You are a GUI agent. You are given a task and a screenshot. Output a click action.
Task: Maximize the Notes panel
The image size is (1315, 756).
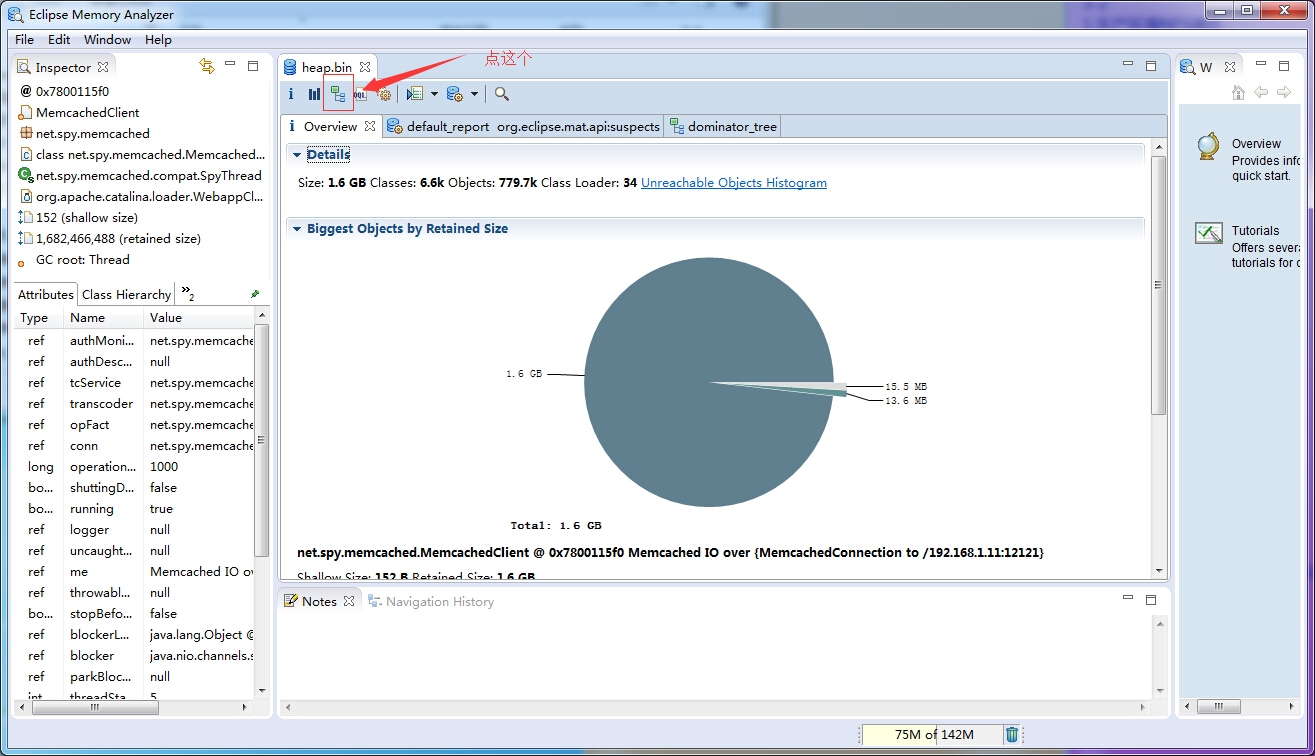[1151, 600]
